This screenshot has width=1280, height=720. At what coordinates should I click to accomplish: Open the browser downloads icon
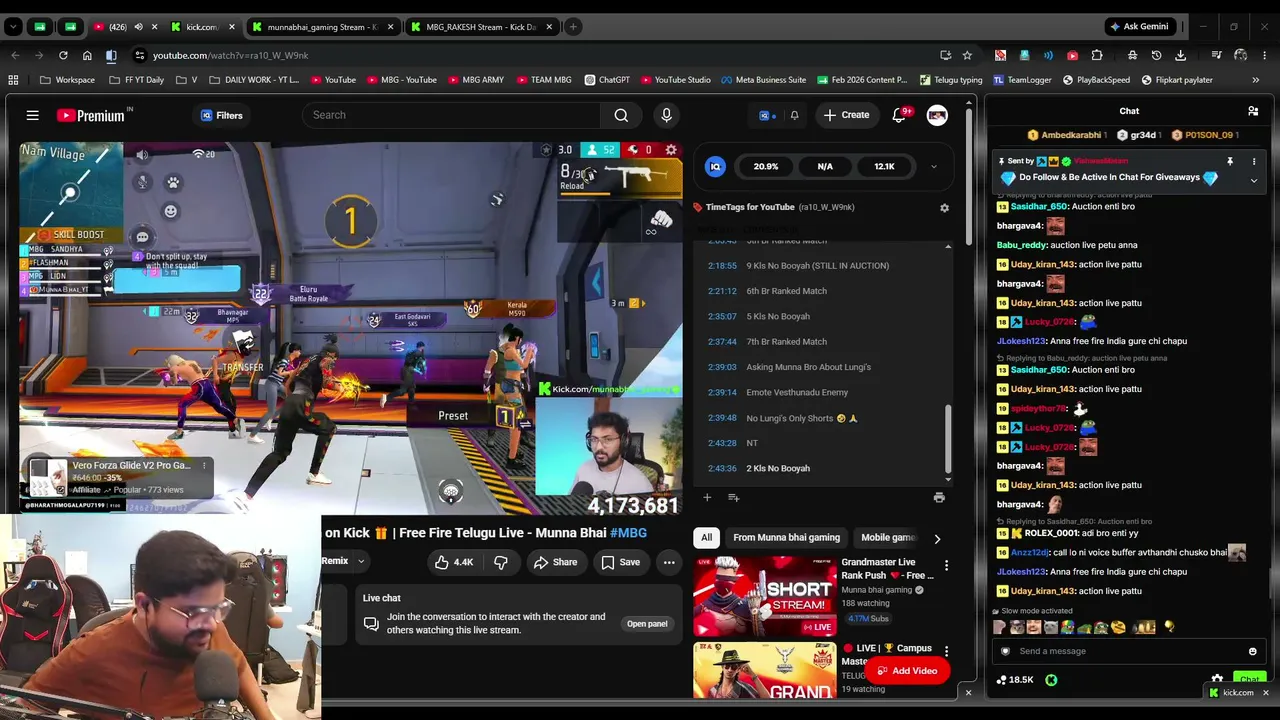click(1181, 55)
